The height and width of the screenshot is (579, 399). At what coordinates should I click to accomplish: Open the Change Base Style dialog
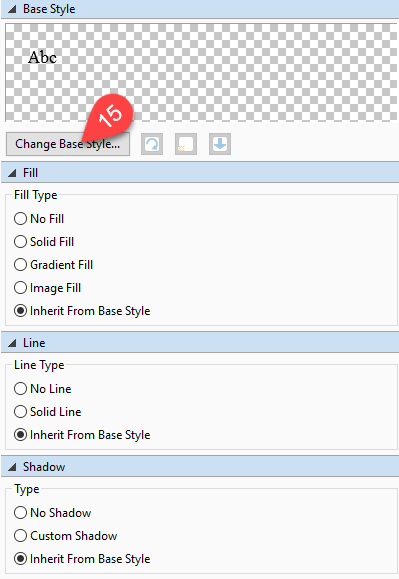click(68, 144)
